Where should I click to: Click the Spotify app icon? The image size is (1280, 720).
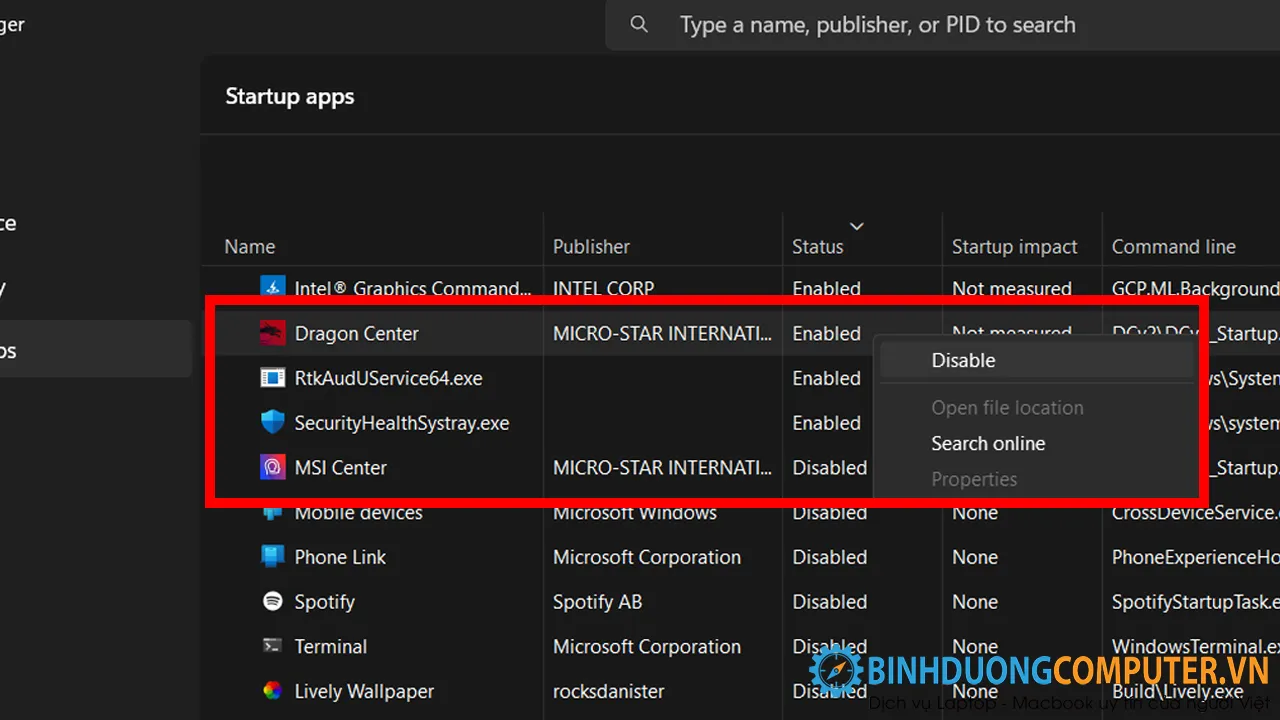pyautogui.click(x=273, y=601)
